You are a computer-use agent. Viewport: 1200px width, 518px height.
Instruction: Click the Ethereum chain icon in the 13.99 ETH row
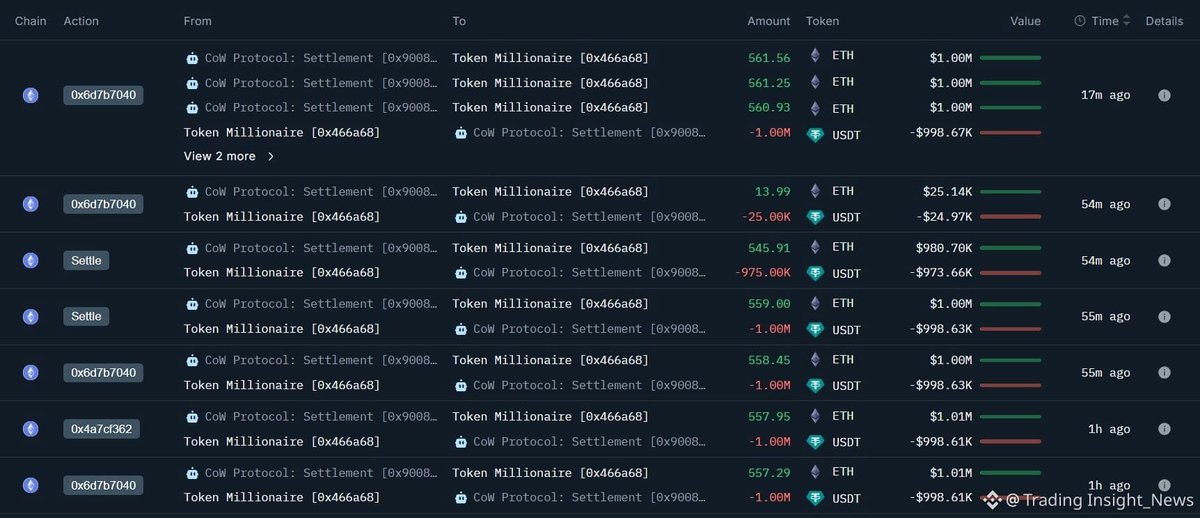pyautogui.click(x=30, y=204)
